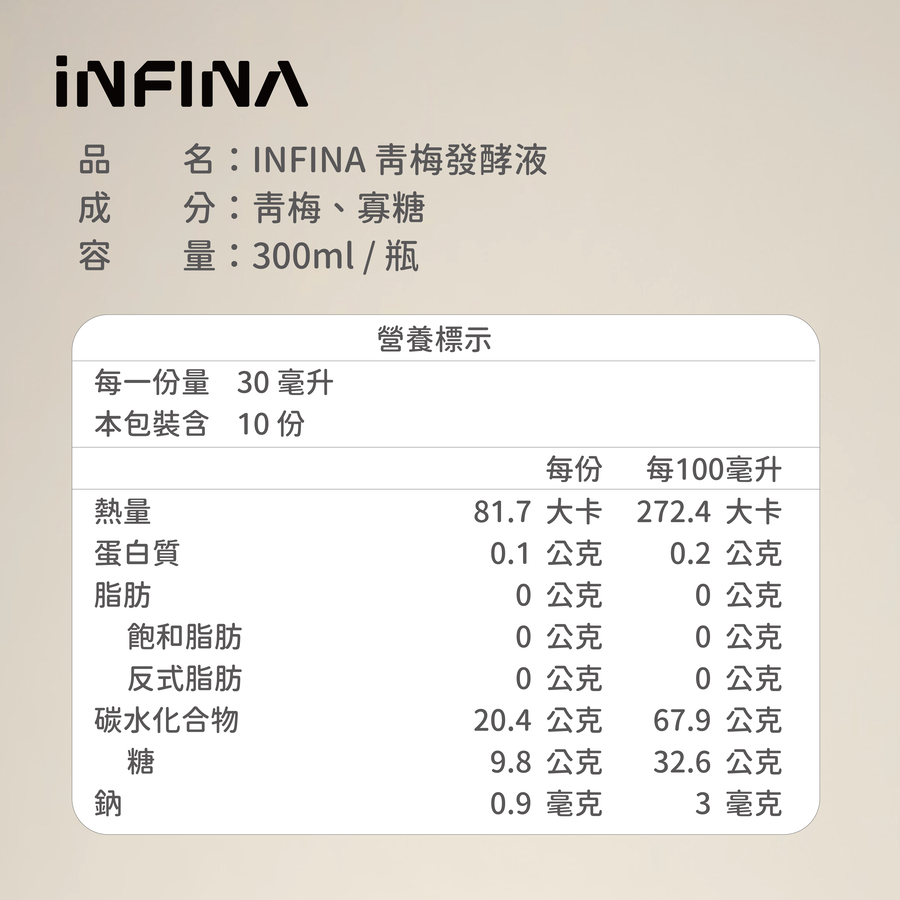Click the 0.9 毫克 sodium value
Image resolution: width=900 pixels, height=900 pixels.
546,804
